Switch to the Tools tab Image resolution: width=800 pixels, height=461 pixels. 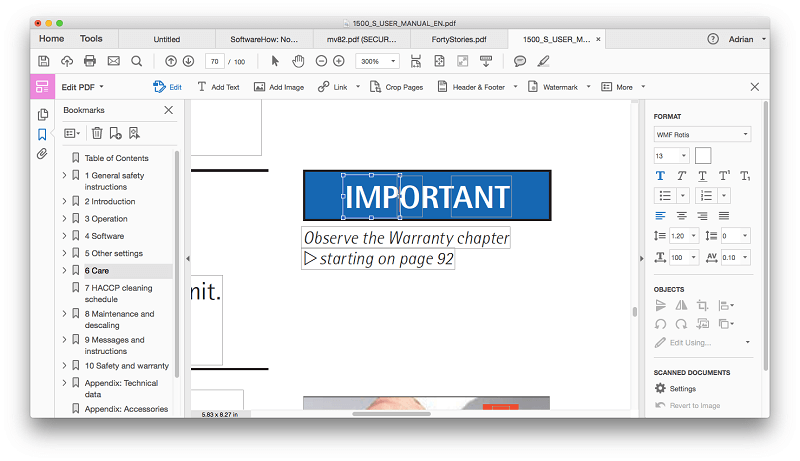point(91,39)
